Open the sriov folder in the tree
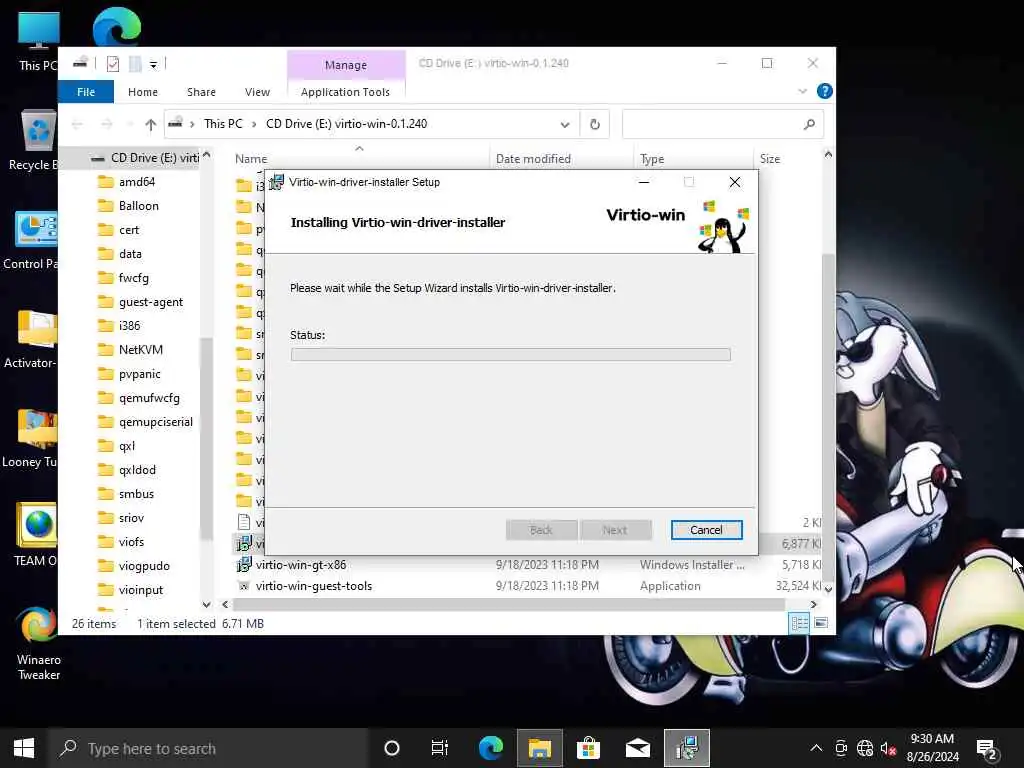 pos(131,518)
